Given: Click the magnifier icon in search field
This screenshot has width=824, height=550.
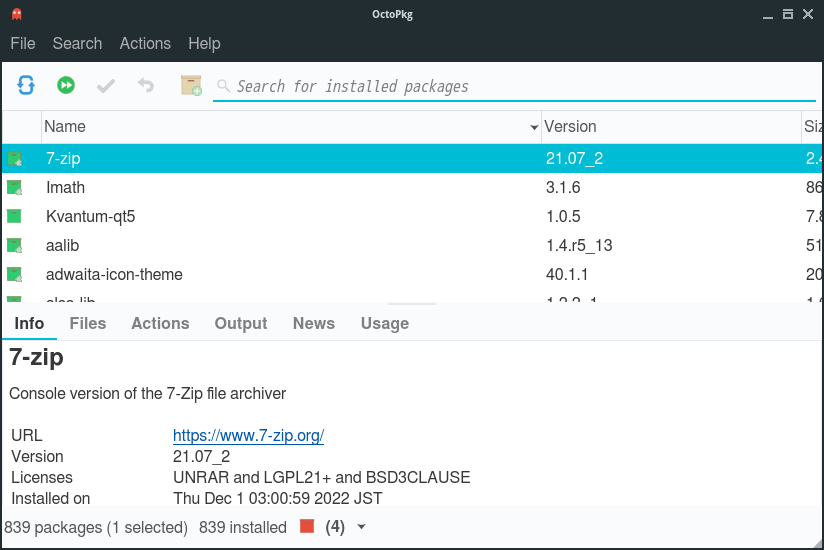Looking at the screenshot, I should click(x=223, y=86).
